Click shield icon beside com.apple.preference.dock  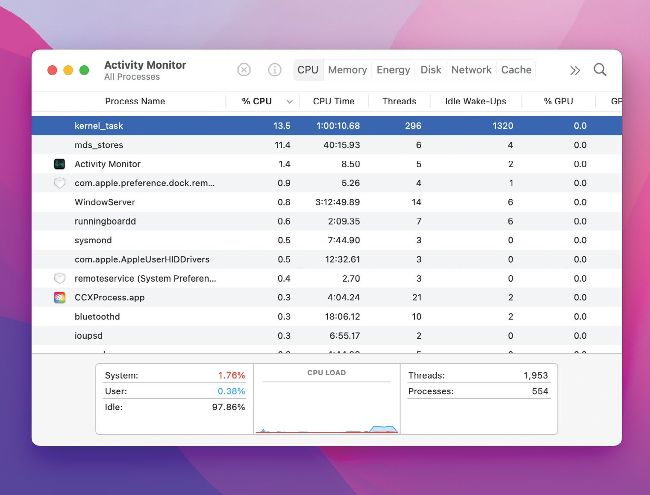tap(59, 183)
